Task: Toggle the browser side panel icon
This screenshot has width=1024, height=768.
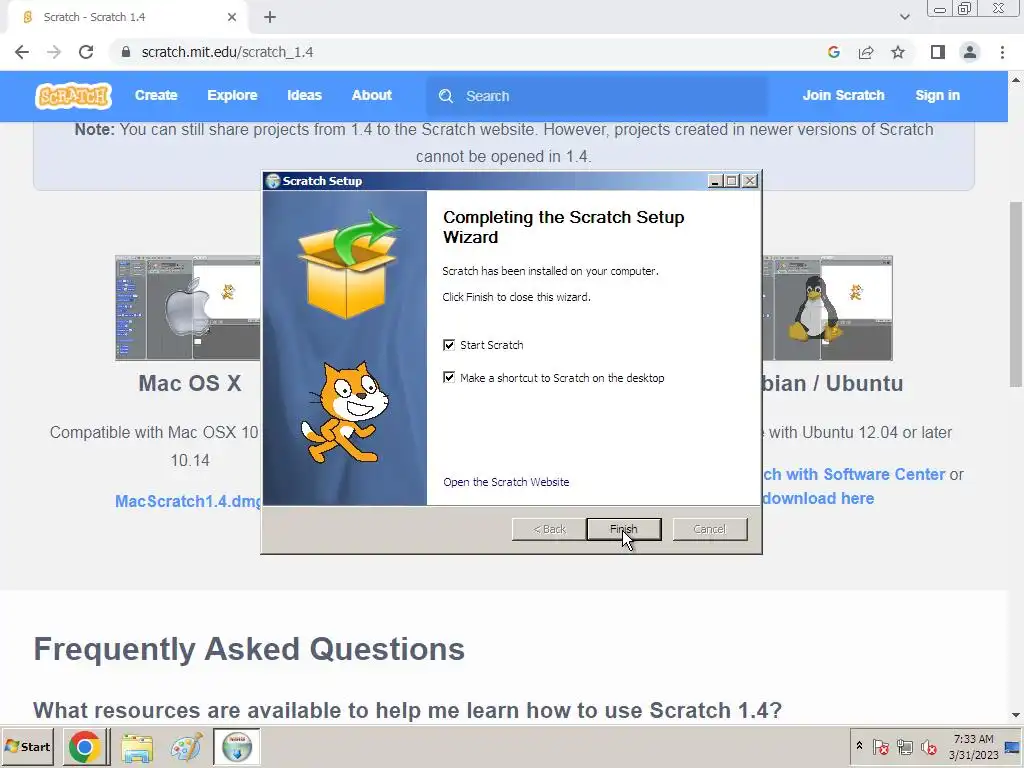Action: click(x=938, y=52)
